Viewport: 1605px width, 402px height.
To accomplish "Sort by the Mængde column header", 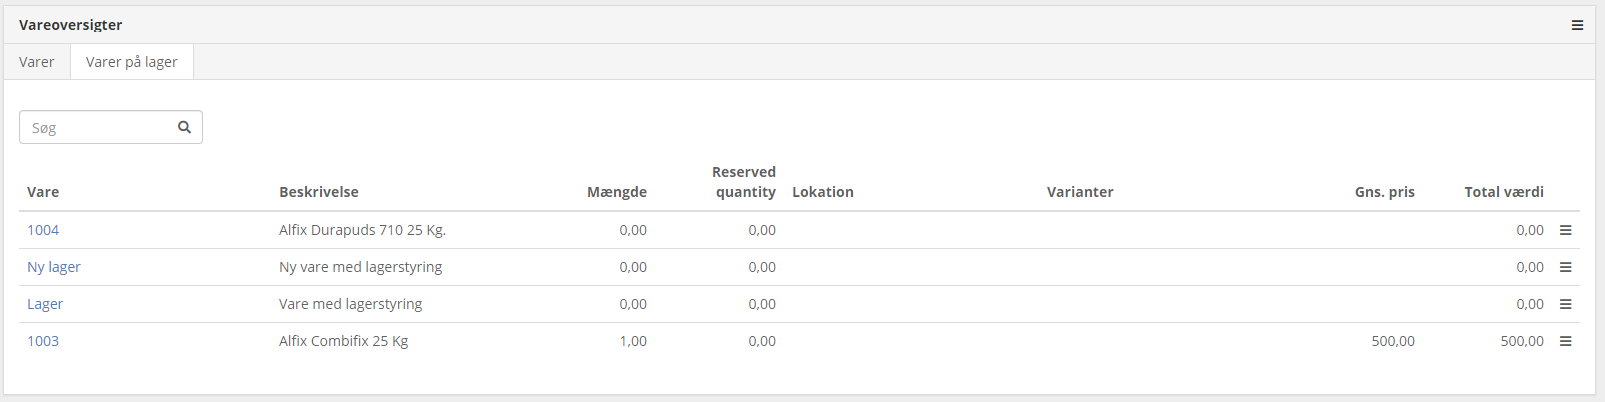I will (x=616, y=192).
